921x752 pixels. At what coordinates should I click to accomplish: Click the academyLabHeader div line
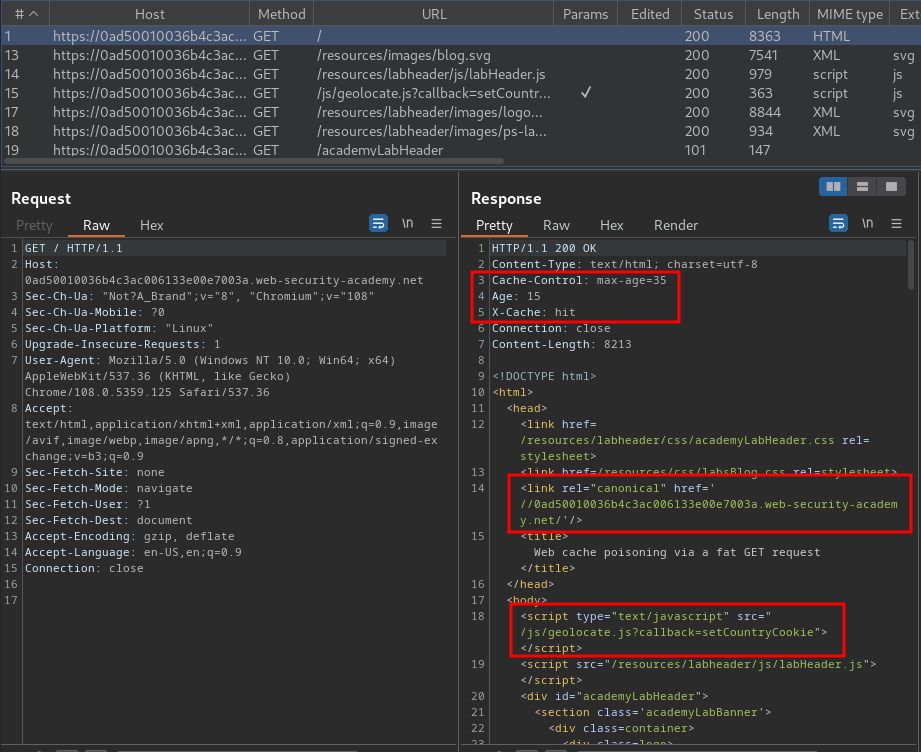pos(614,696)
